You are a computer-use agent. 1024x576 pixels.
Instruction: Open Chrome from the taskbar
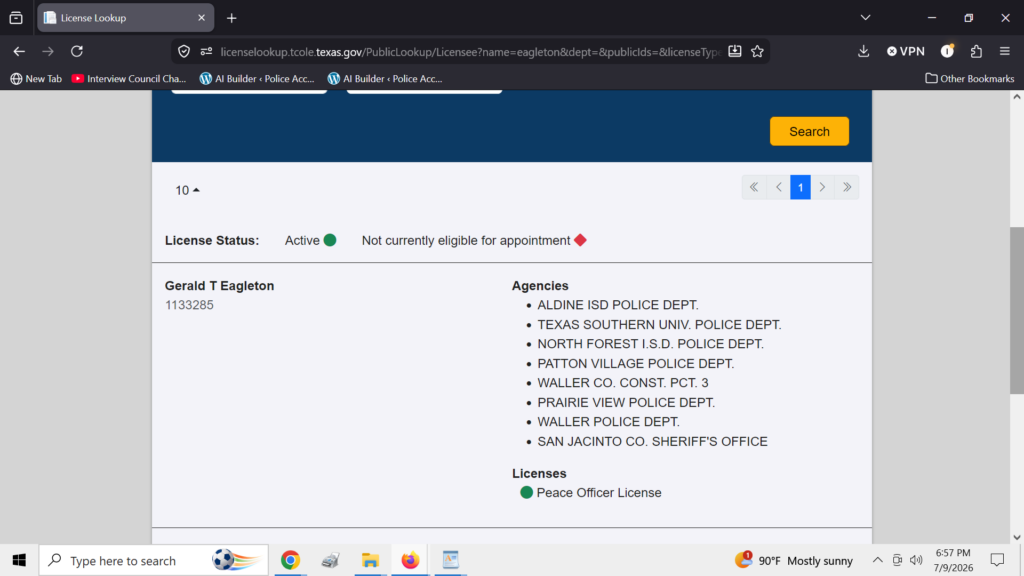point(291,560)
